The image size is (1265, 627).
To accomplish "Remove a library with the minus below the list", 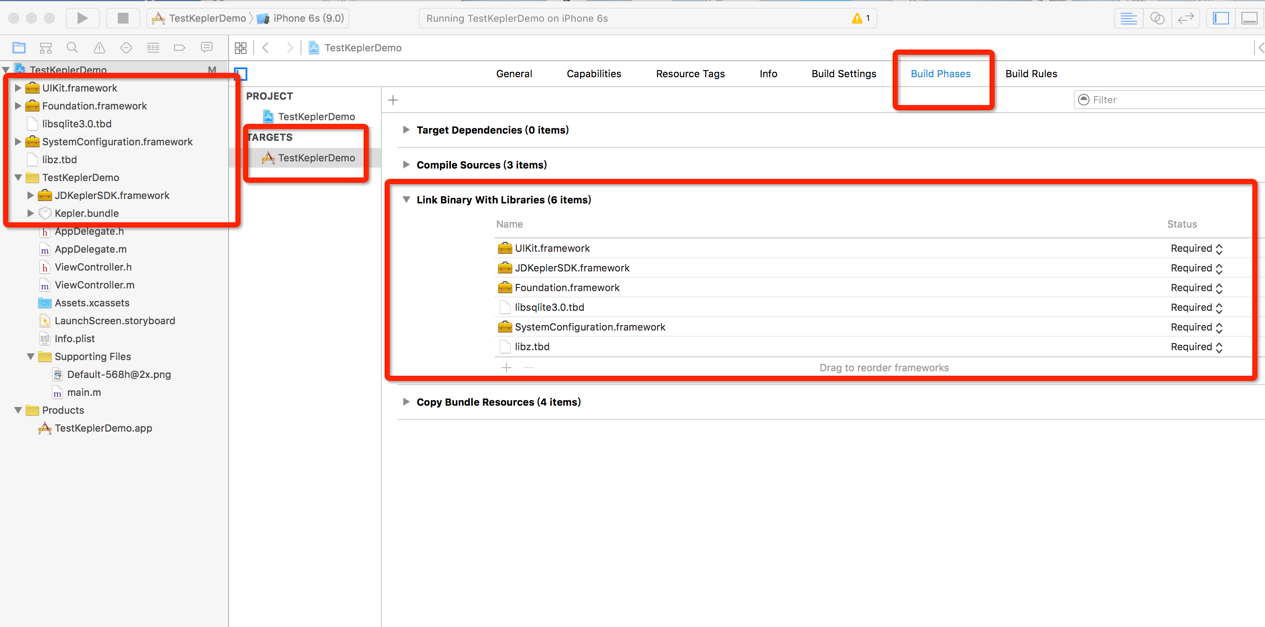I will (529, 368).
